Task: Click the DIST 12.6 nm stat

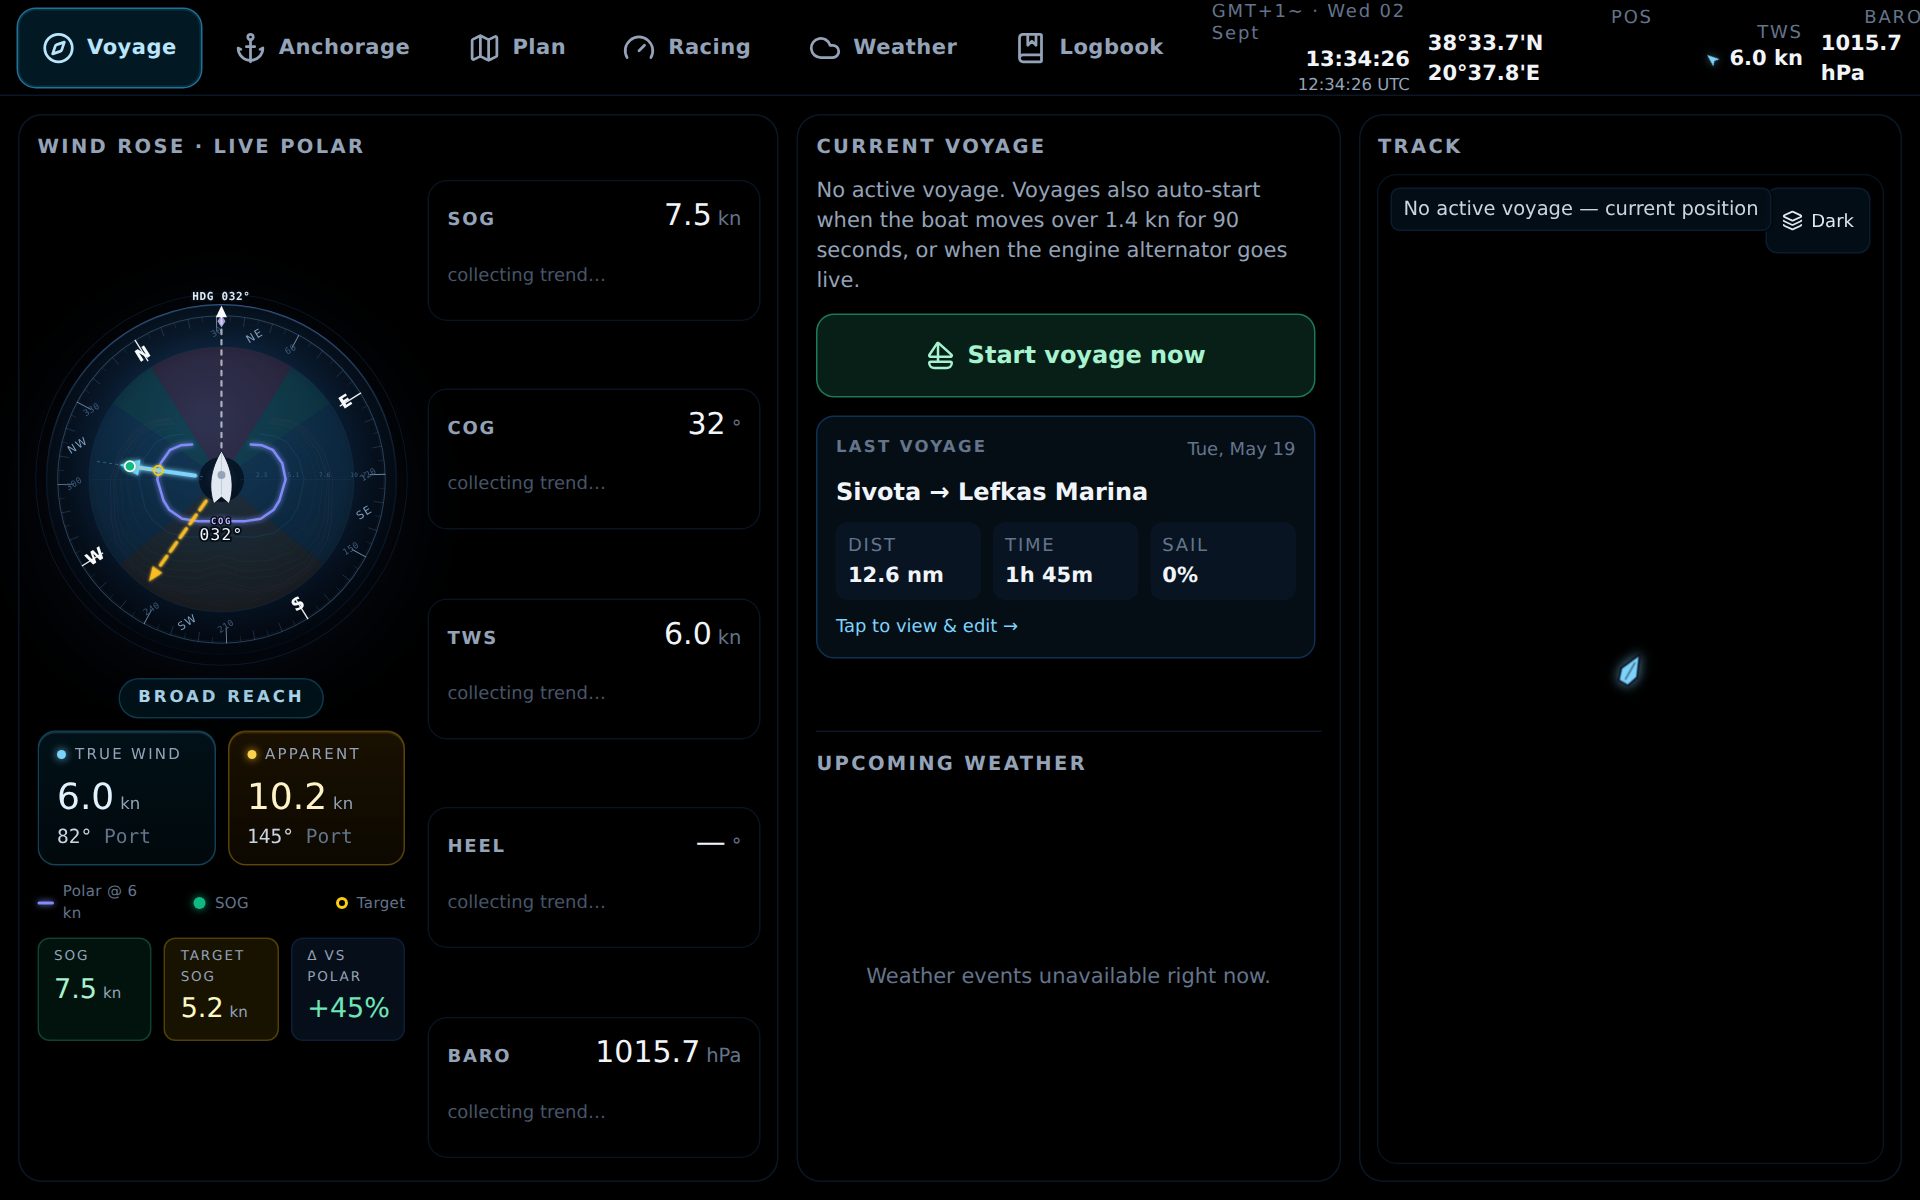Action: click(908, 561)
